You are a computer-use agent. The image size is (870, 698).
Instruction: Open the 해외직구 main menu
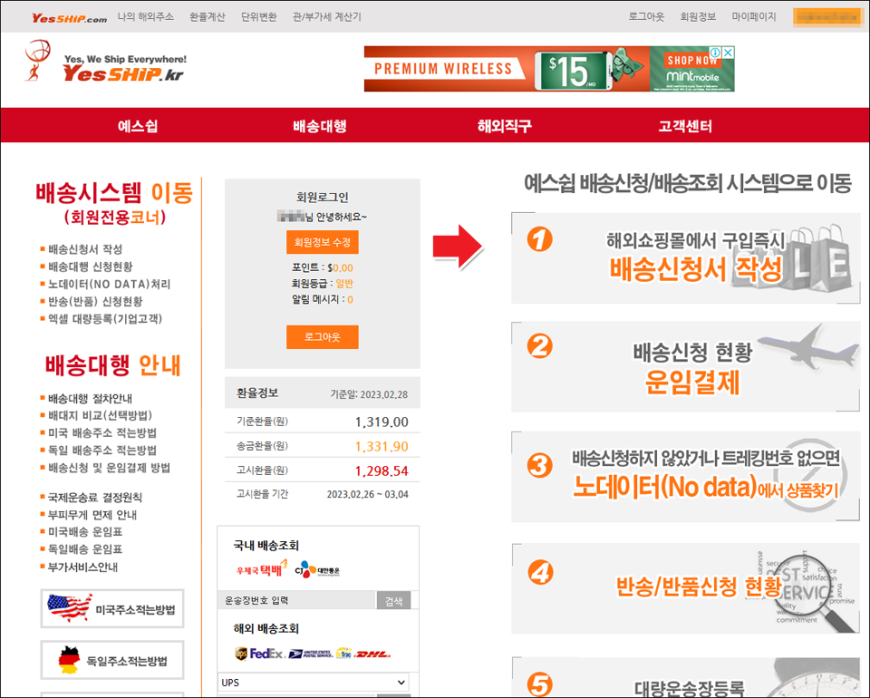(505, 126)
